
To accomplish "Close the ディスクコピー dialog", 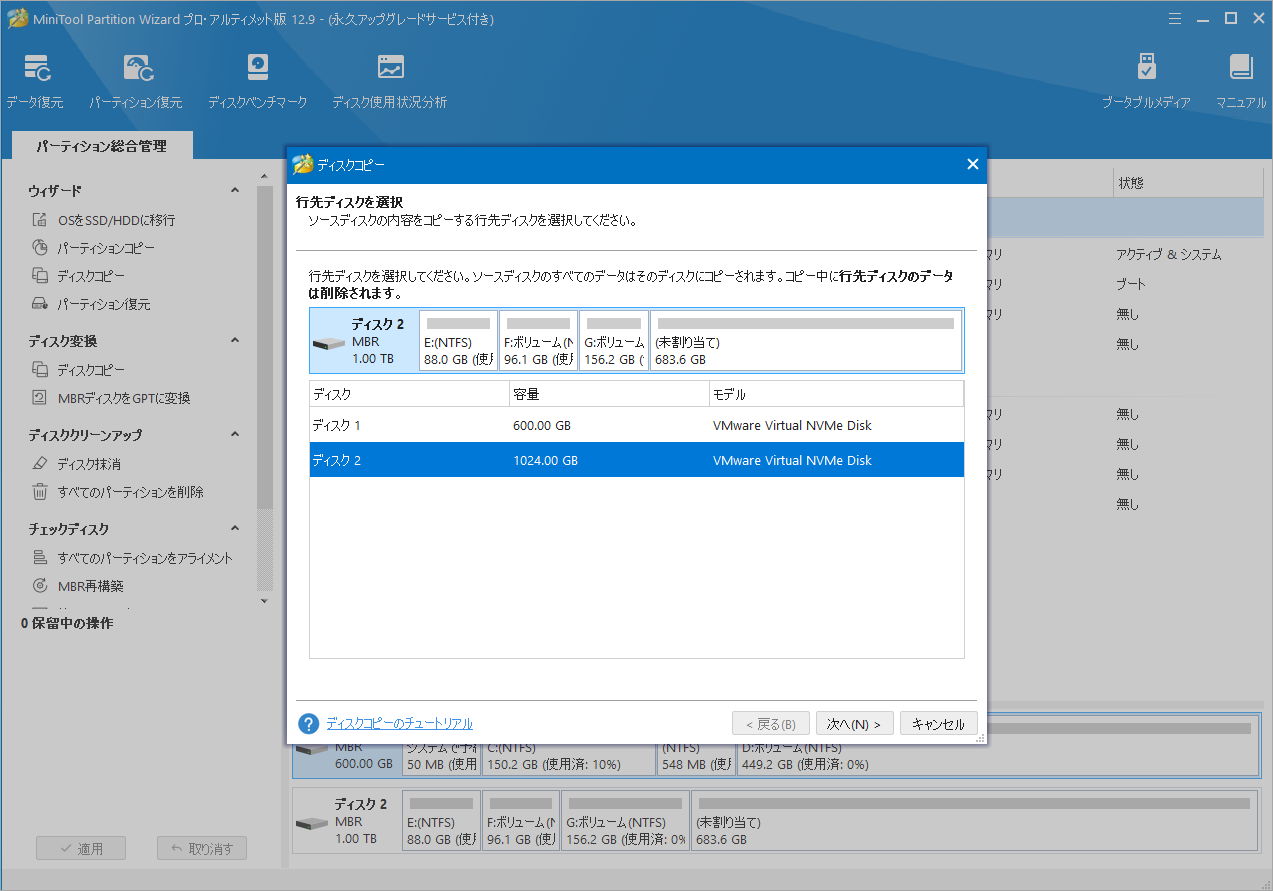I will 972,165.
